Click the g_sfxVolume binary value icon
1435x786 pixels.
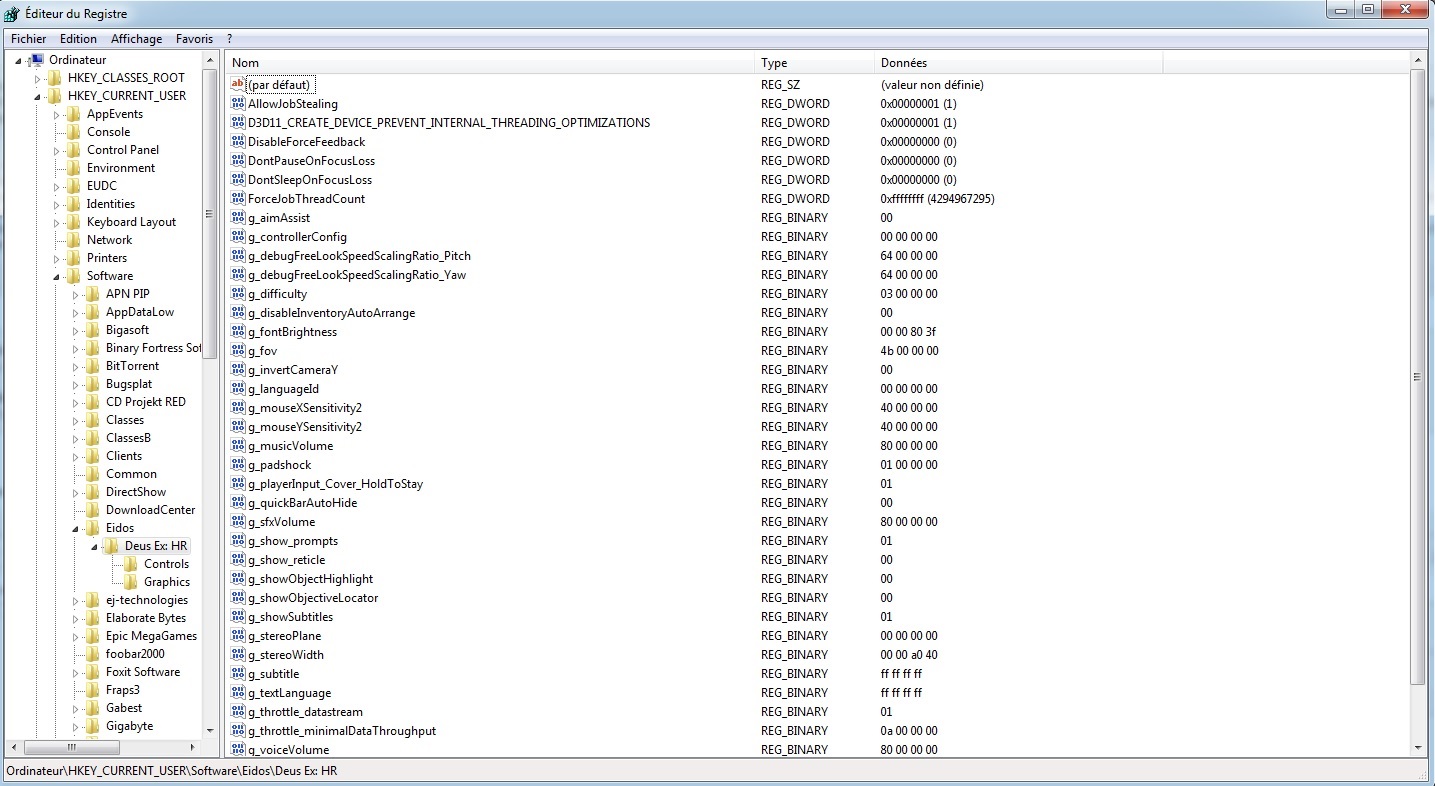pyautogui.click(x=238, y=521)
